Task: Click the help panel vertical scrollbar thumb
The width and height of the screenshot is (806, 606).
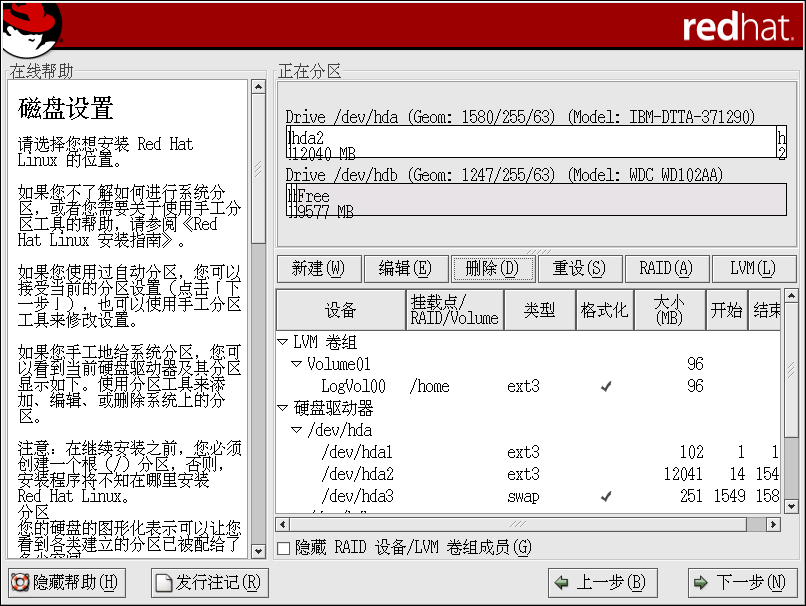Action: (x=259, y=169)
